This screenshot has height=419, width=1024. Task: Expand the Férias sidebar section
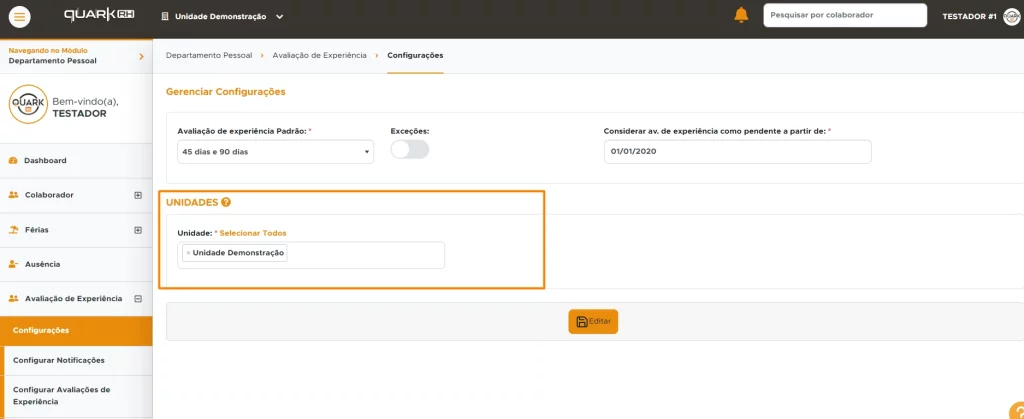click(138, 229)
